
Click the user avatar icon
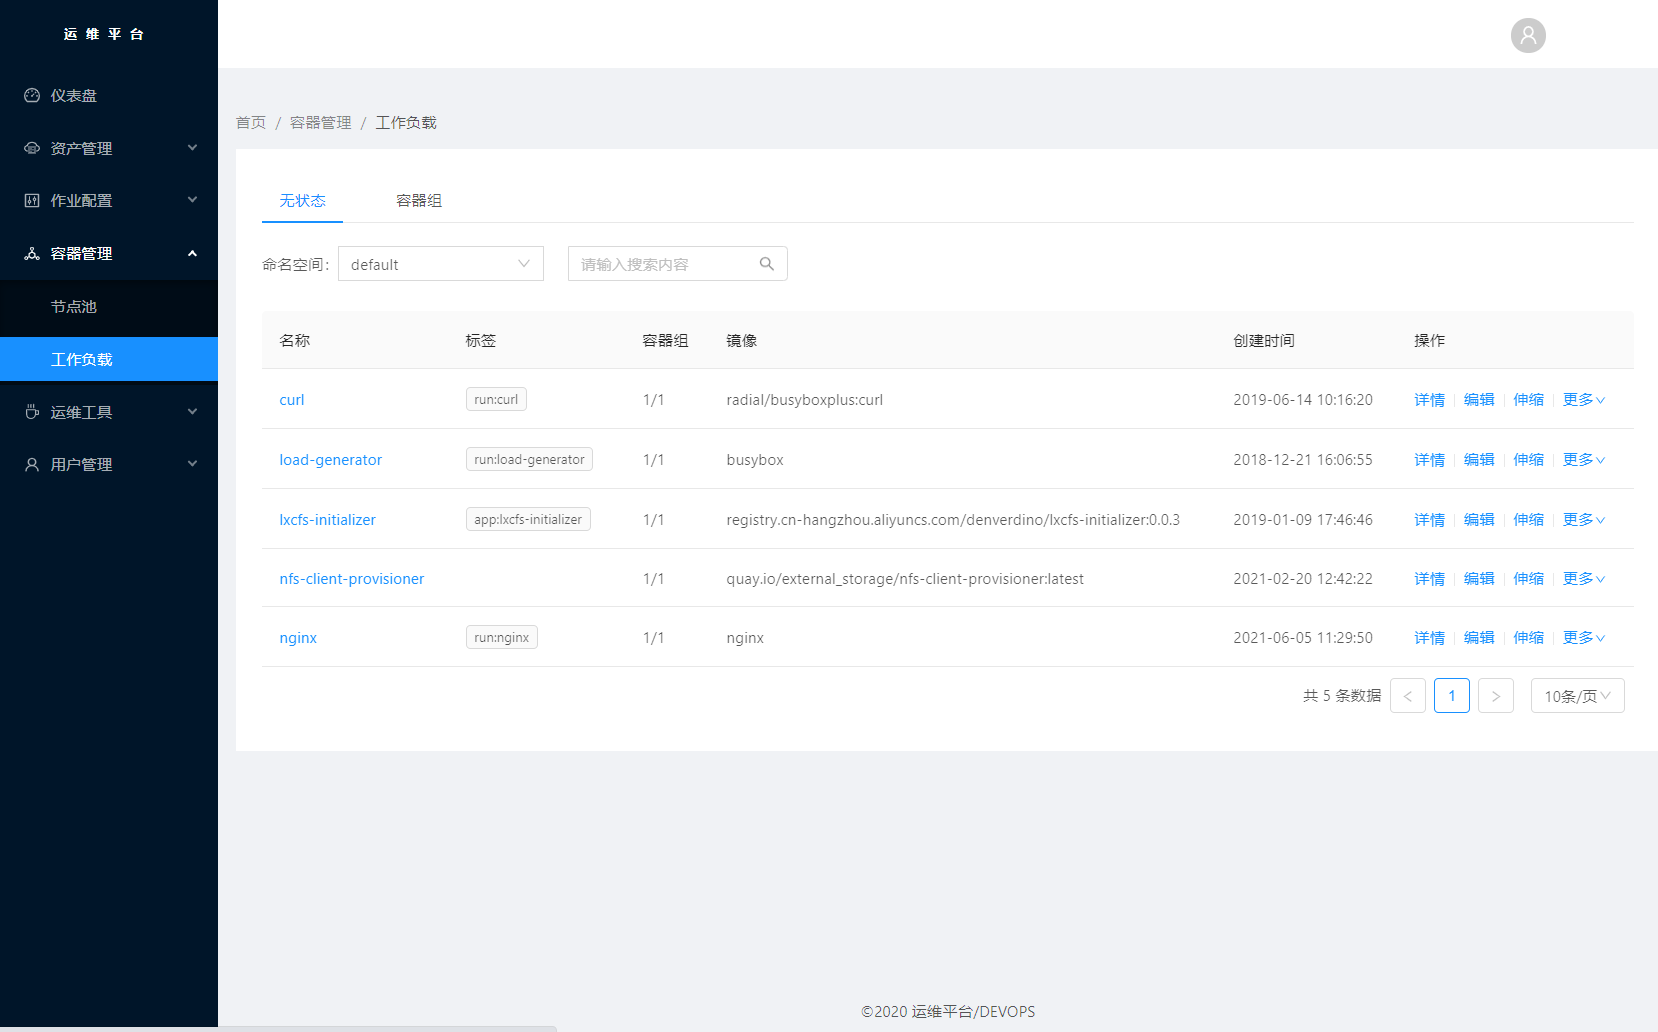1528,36
